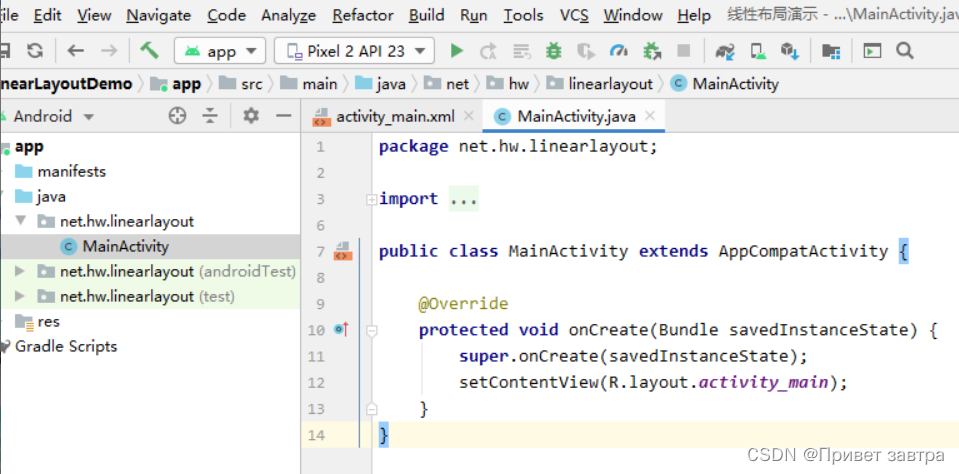Close the activity_main.xml tab
This screenshot has height=474, width=959.
point(468,116)
